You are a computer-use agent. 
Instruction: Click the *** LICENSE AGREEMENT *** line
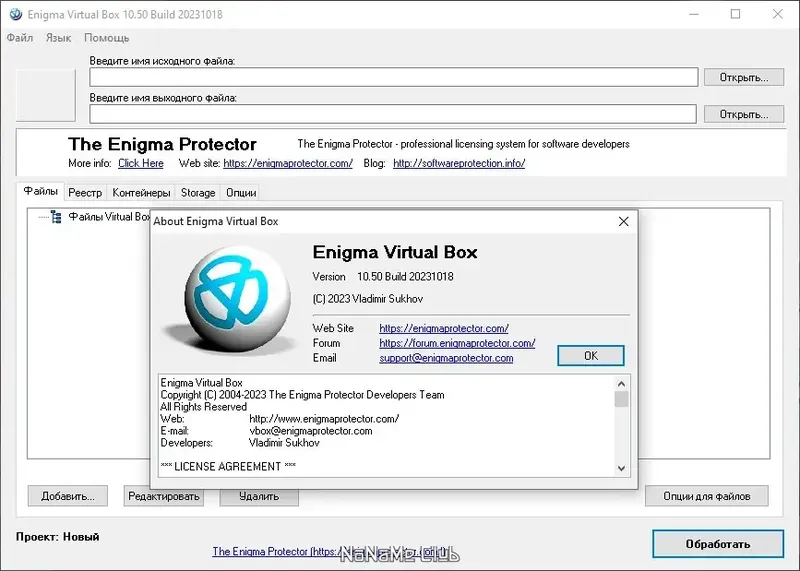[228, 466]
